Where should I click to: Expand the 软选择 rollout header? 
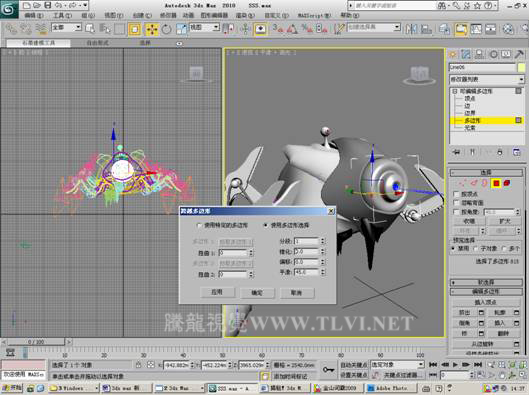pos(486,282)
